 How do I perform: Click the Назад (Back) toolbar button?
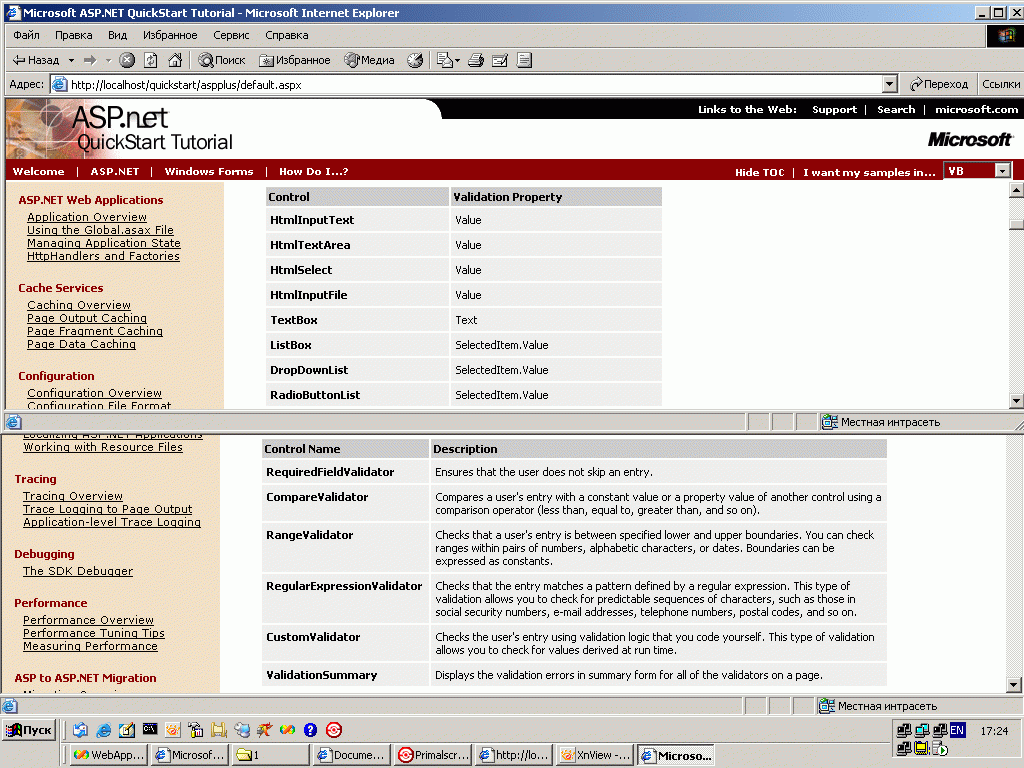[x=36, y=60]
